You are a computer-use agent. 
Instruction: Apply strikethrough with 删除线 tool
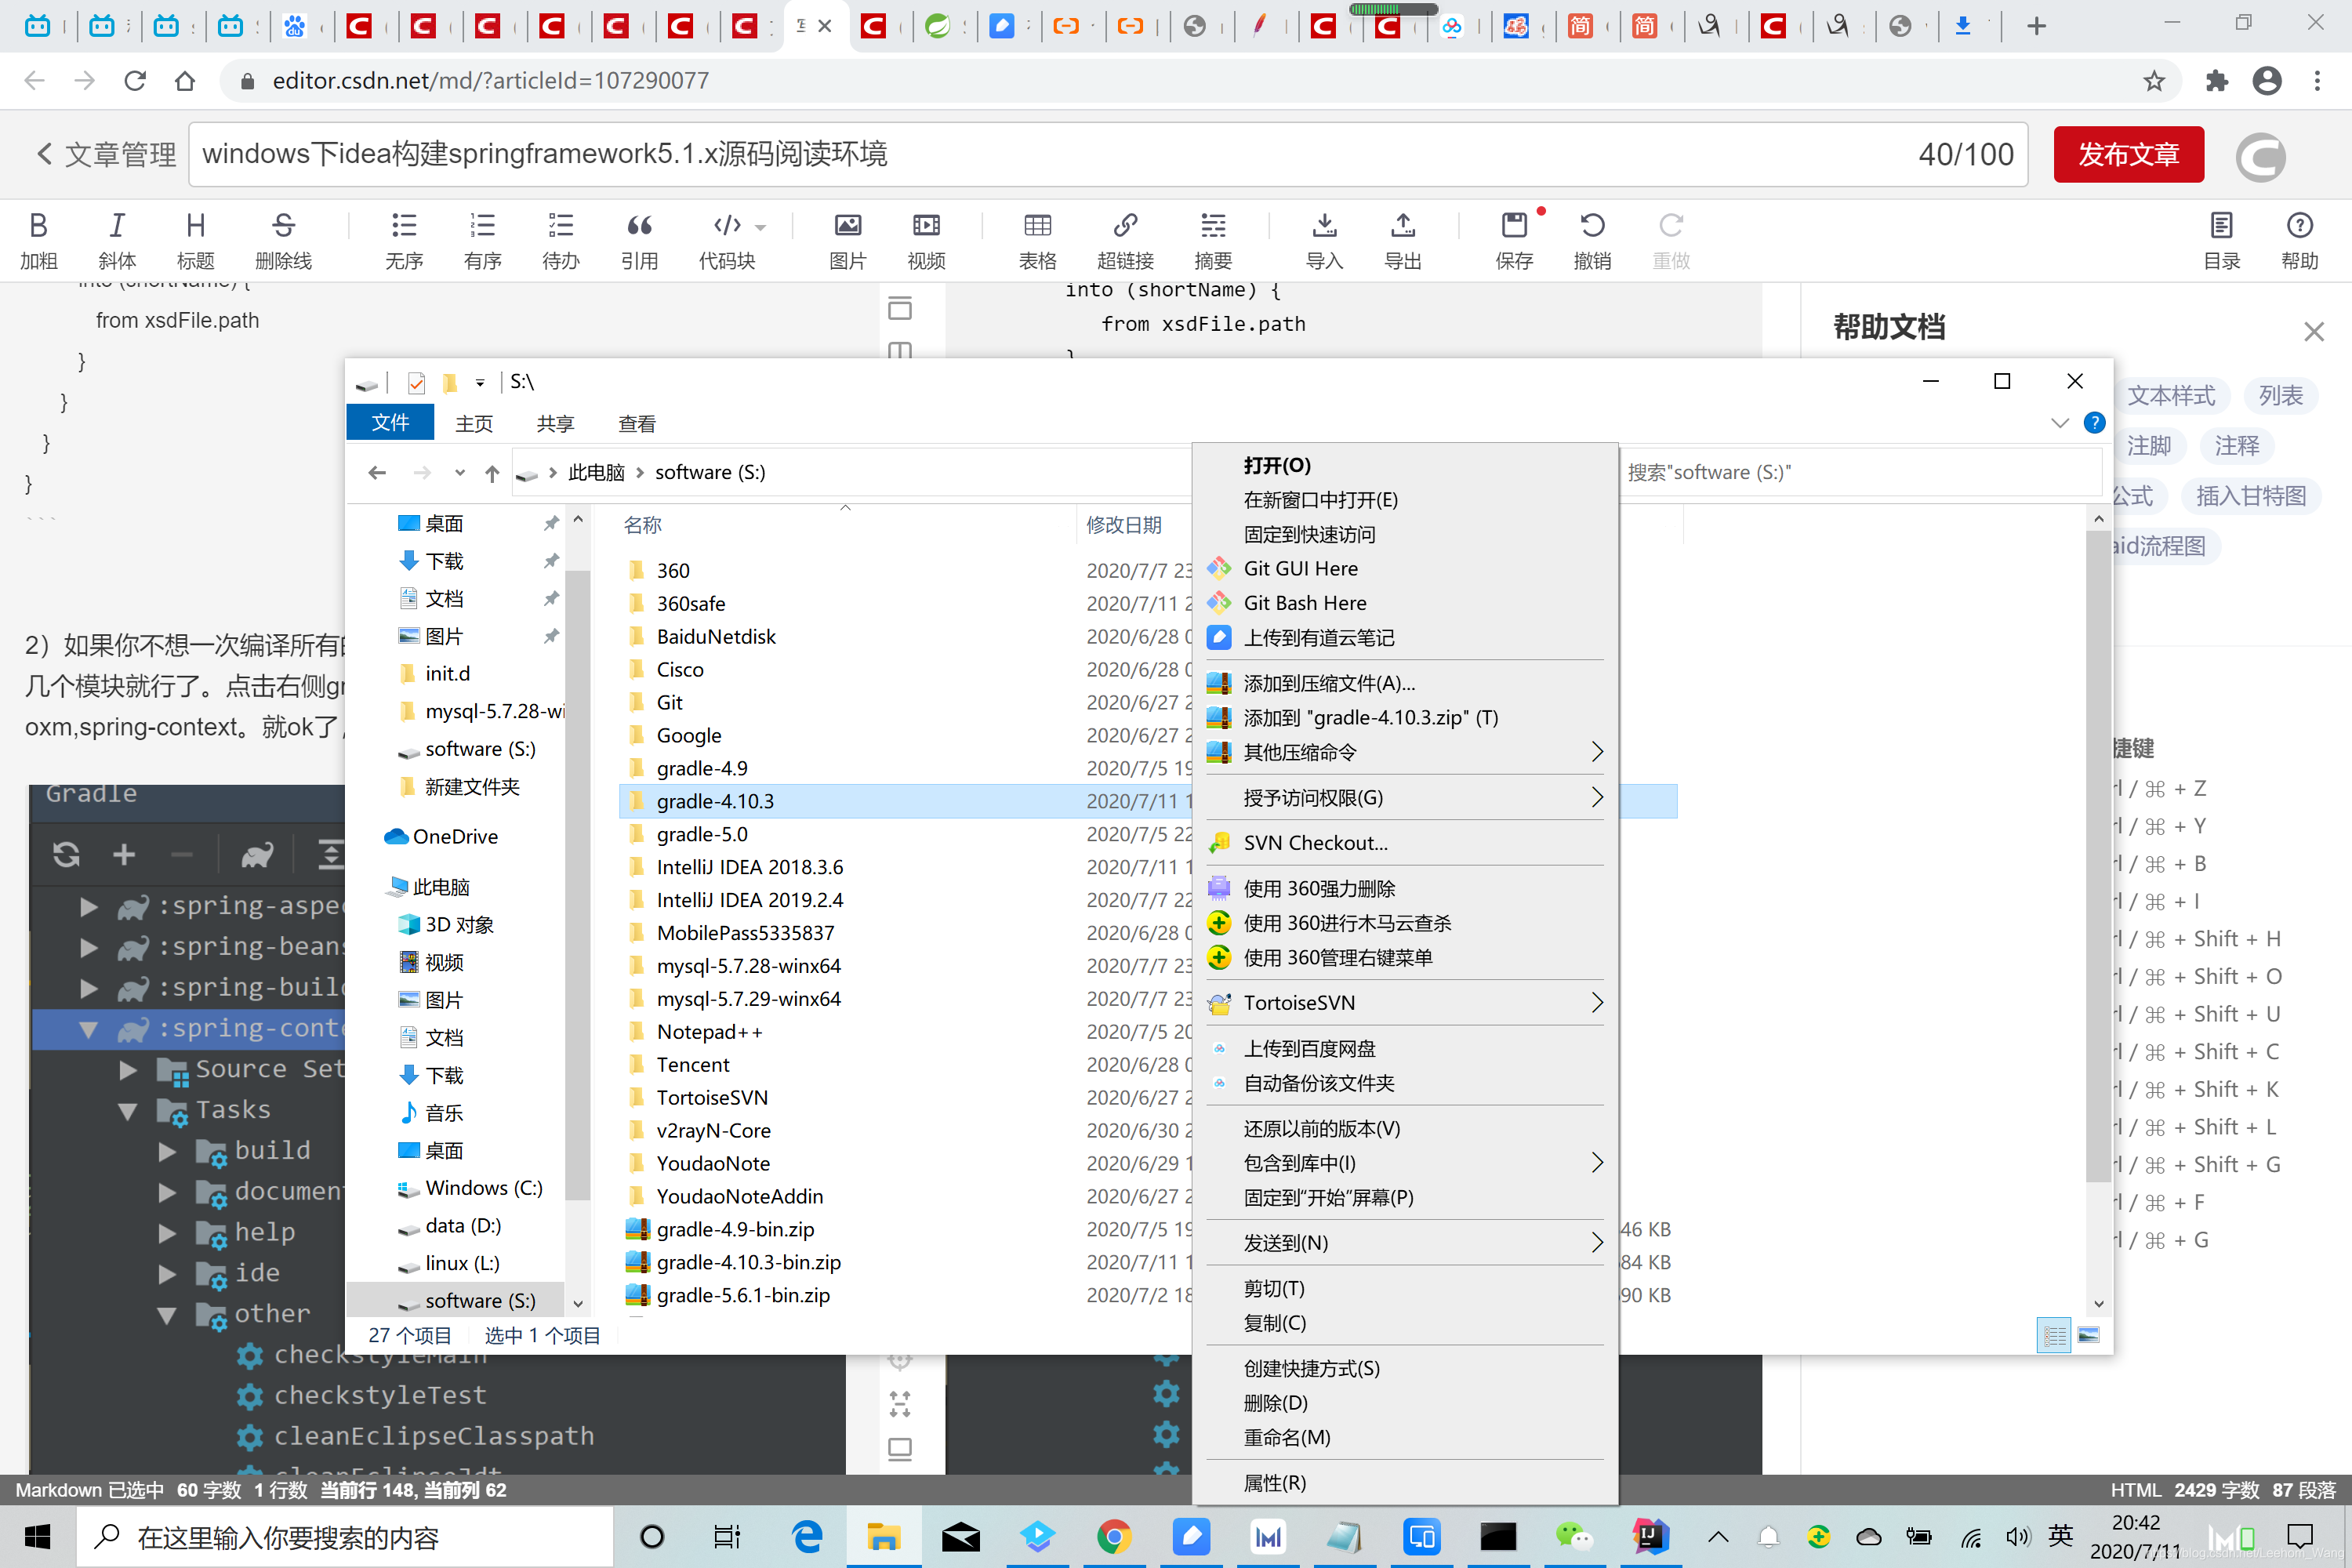(x=283, y=240)
